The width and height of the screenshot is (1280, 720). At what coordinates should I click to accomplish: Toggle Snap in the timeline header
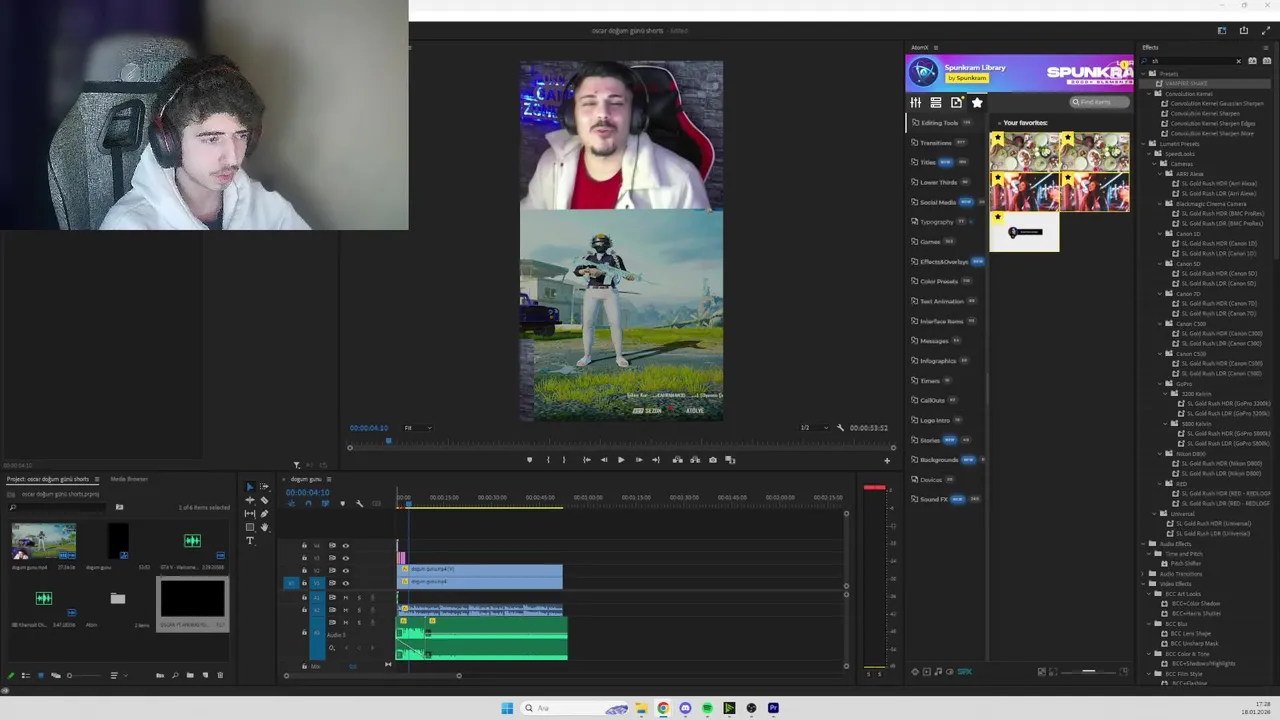pos(308,503)
